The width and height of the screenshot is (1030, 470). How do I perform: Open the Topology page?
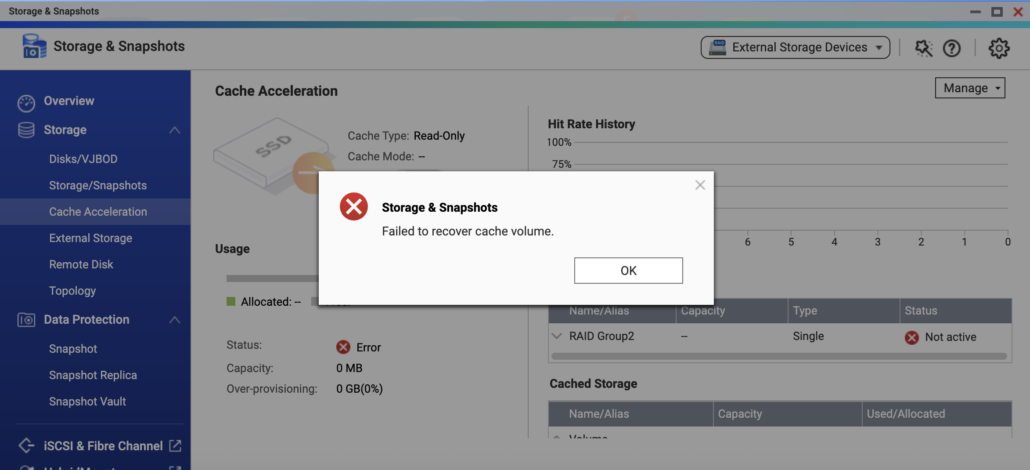(72, 291)
